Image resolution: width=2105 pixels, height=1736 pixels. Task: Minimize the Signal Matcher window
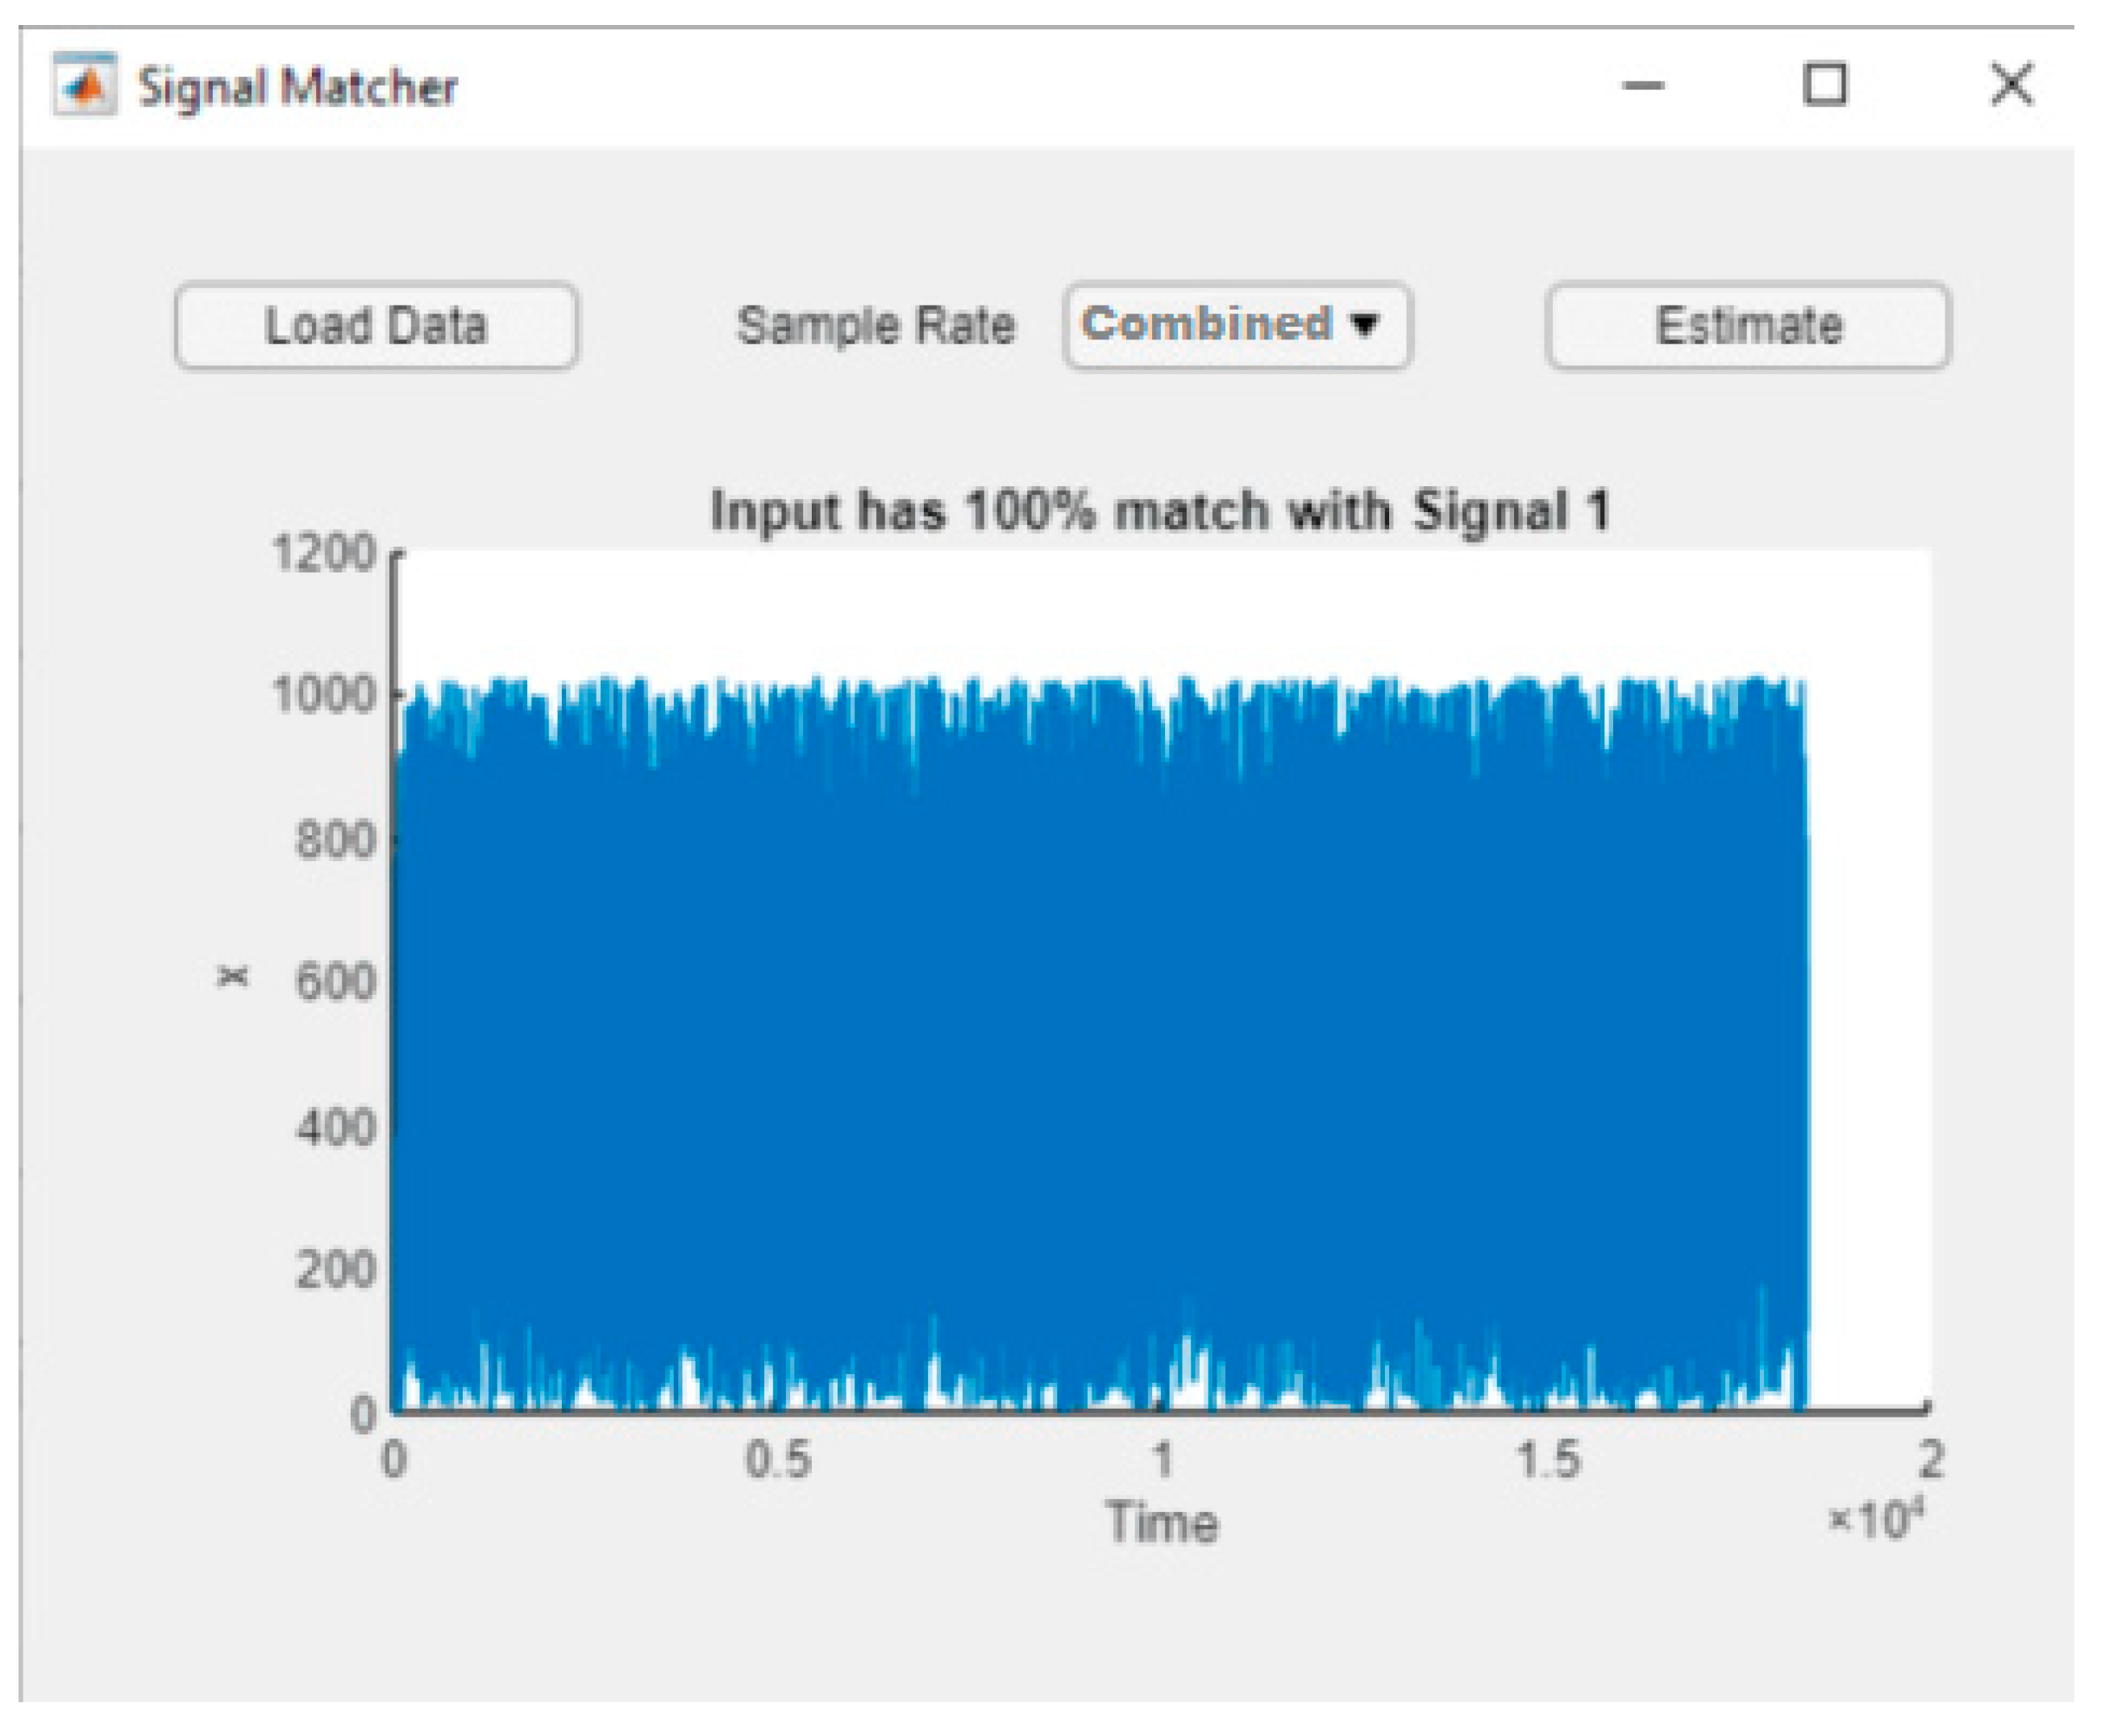coord(1642,86)
